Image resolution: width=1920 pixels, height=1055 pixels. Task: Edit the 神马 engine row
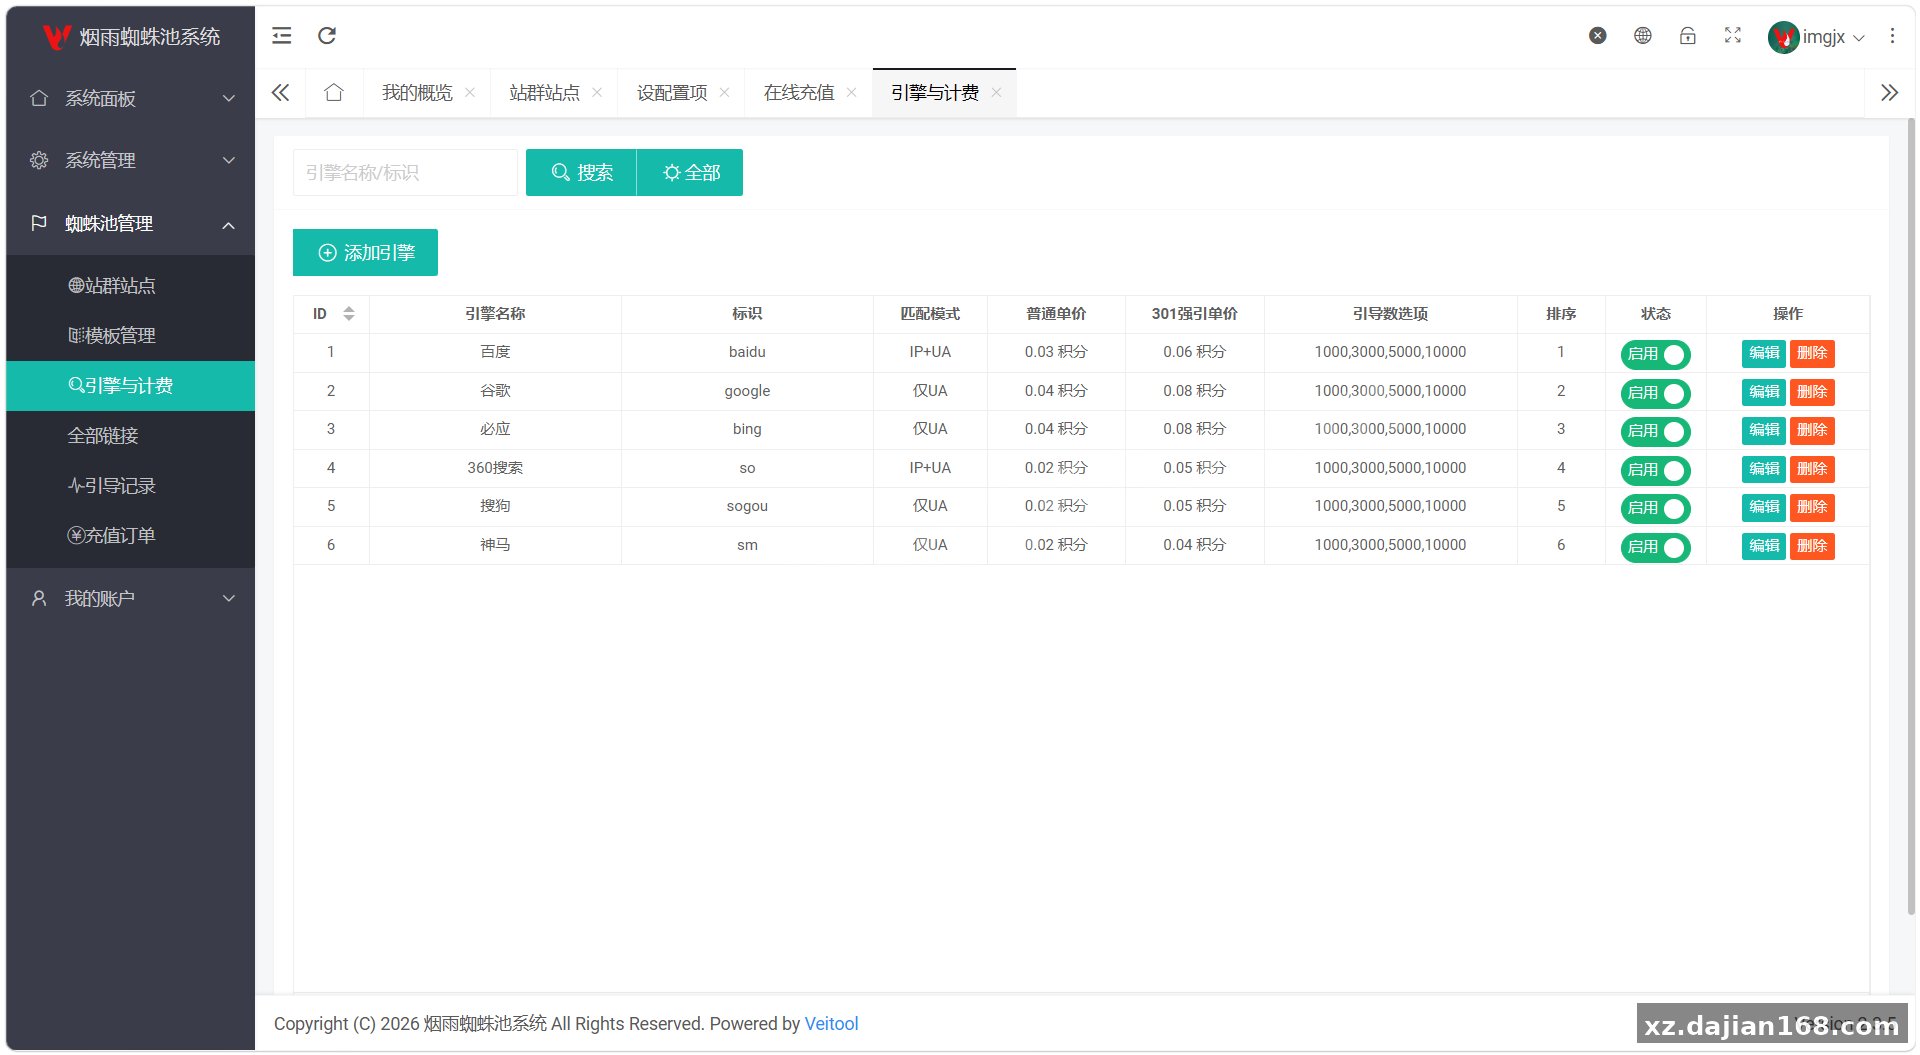click(x=1763, y=546)
